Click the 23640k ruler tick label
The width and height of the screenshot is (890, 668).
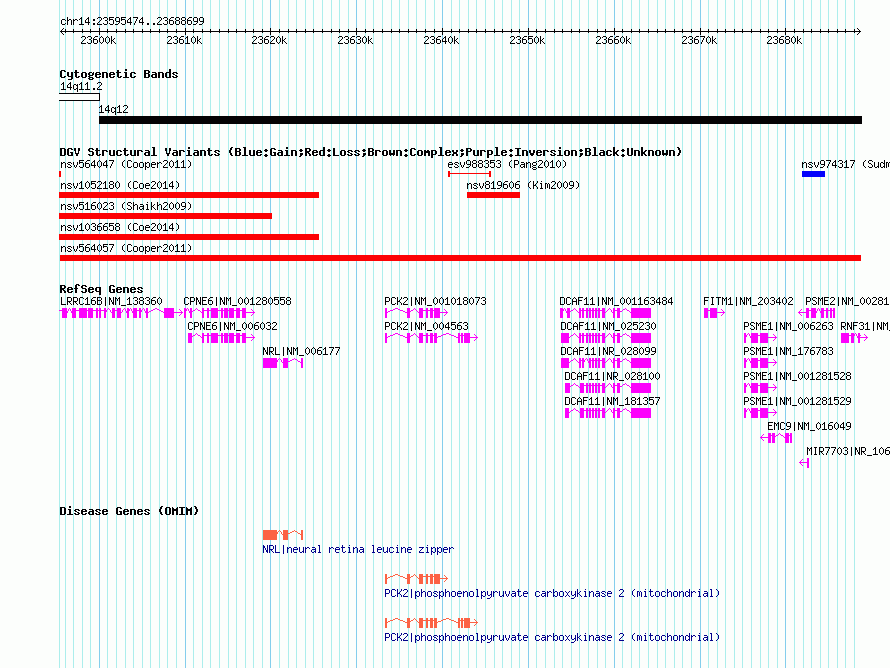coord(441,40)
